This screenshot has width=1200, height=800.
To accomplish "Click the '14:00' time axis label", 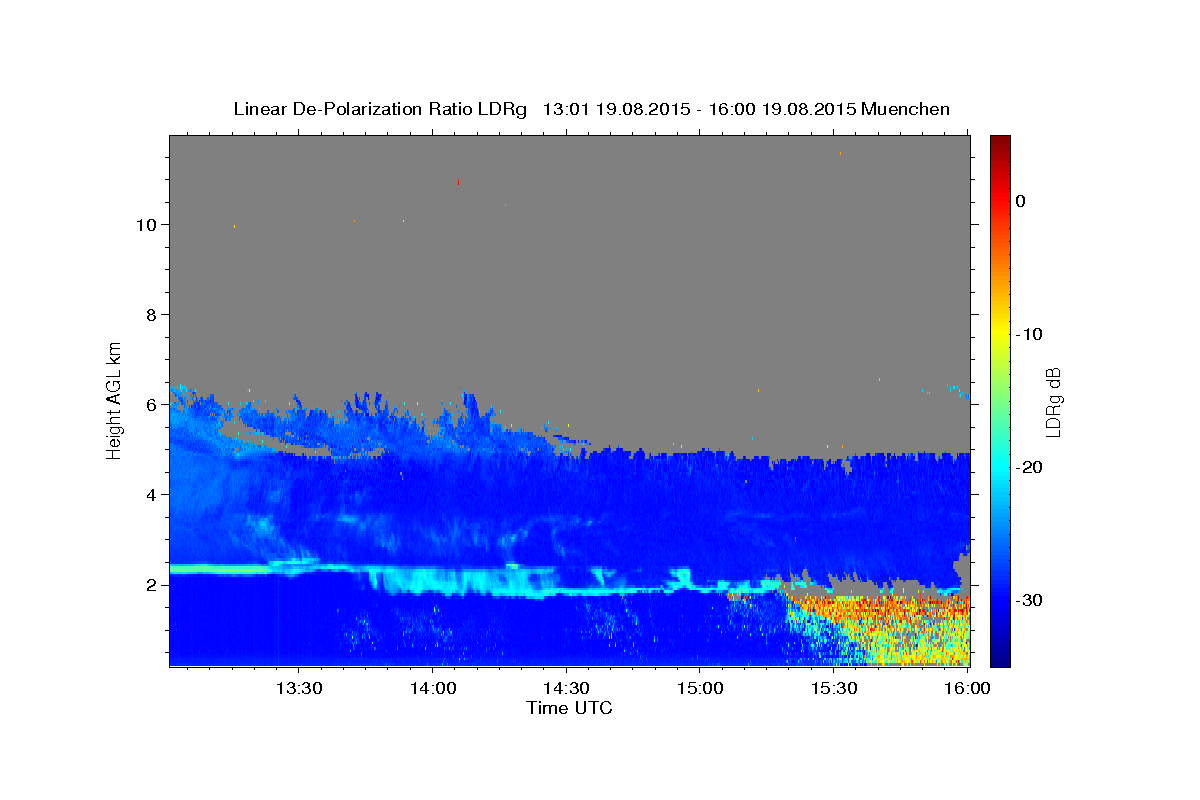I will click(x=432, y=688).
